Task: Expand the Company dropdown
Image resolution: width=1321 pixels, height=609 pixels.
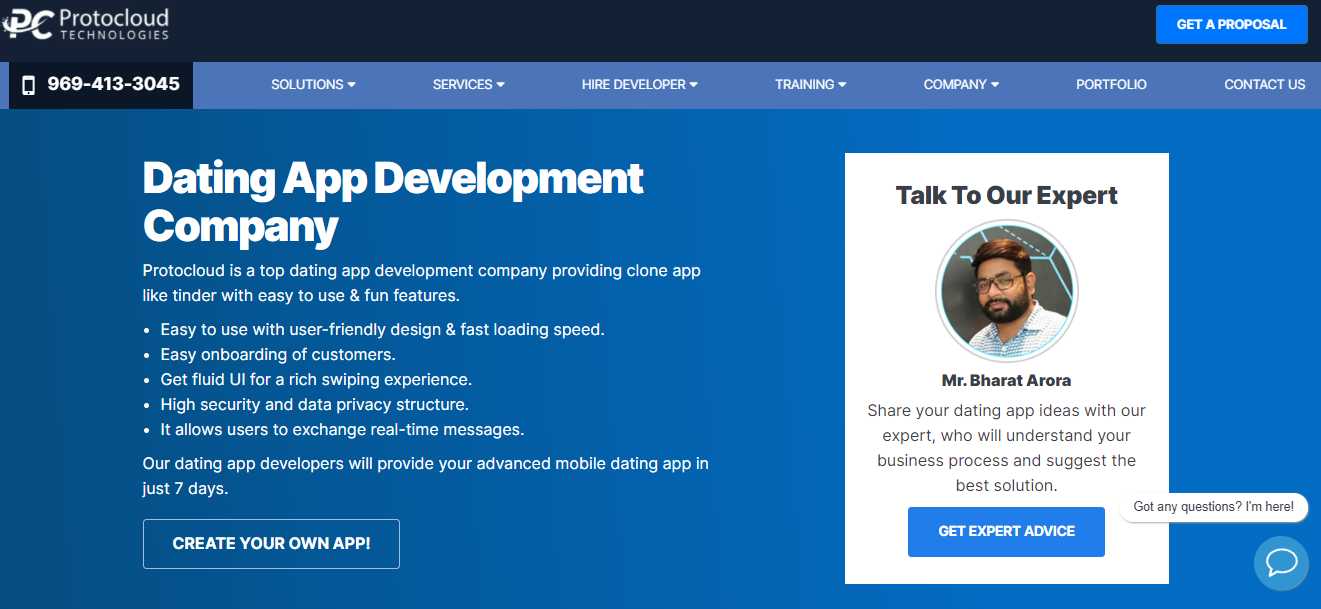Action: click(x=960, y=85)
